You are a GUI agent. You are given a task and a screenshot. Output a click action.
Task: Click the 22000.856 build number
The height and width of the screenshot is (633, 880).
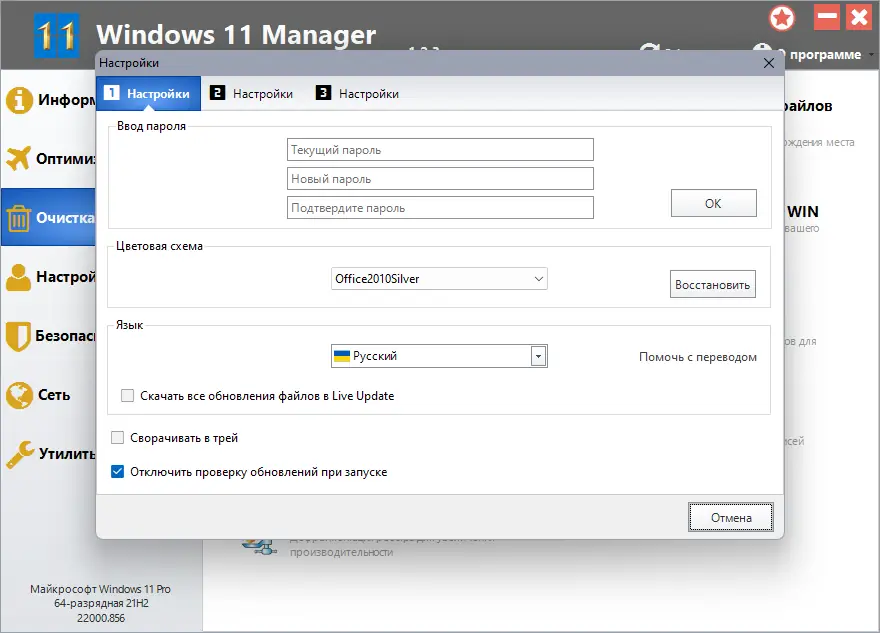101,618
